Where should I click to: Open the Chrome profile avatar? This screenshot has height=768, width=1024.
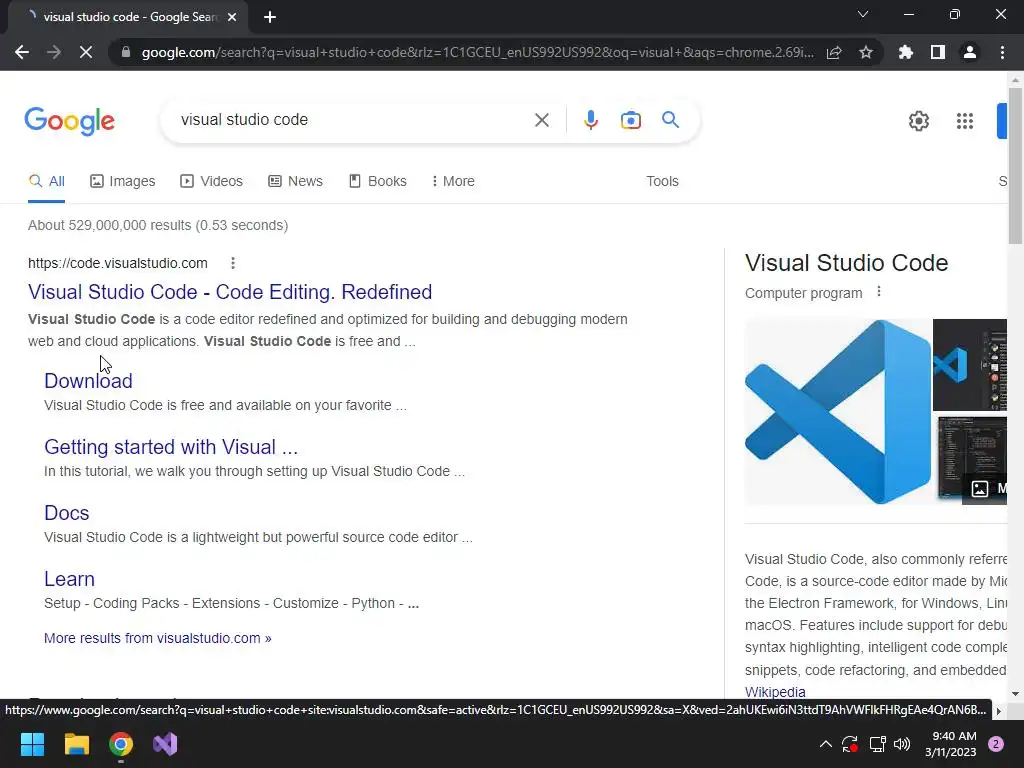(x=970, y=52)
